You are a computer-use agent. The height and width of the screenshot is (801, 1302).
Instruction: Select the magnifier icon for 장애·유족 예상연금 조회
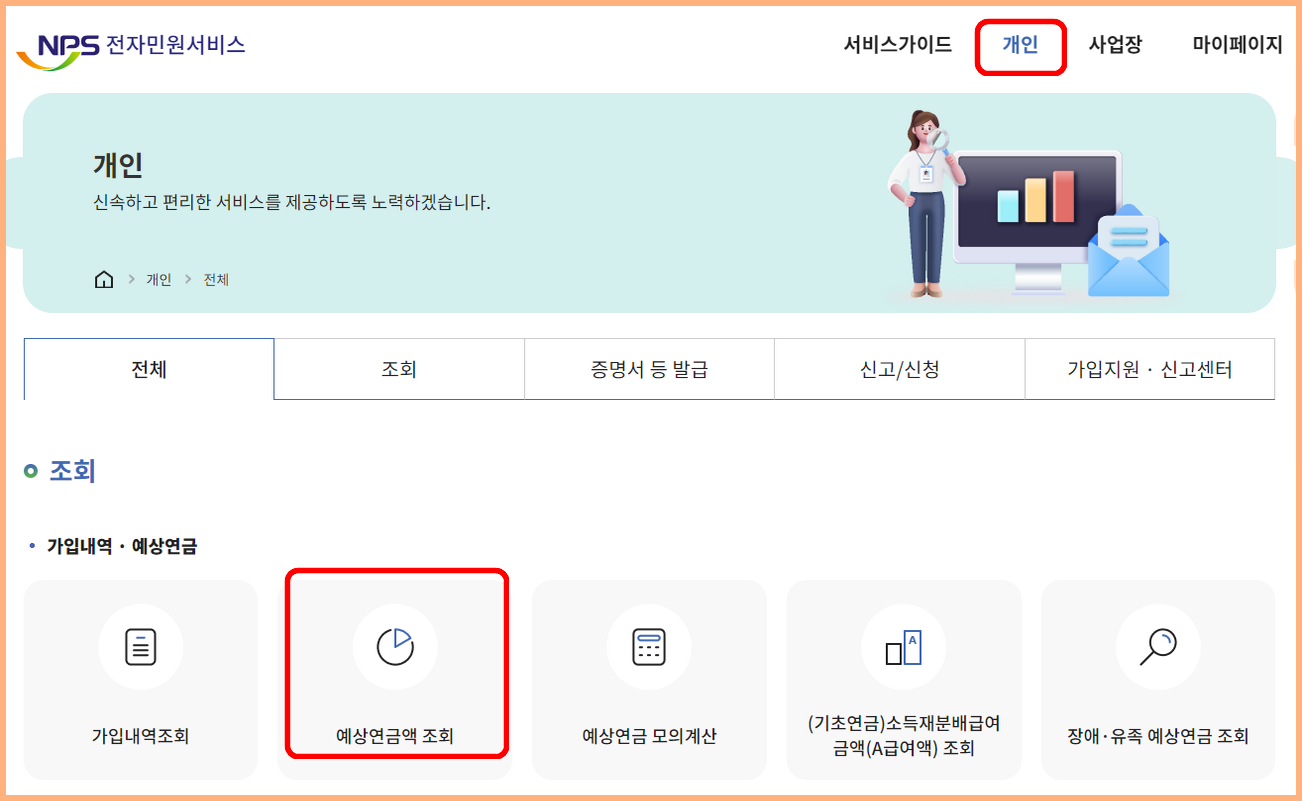pyautogui.click(x=1157, y=646)
